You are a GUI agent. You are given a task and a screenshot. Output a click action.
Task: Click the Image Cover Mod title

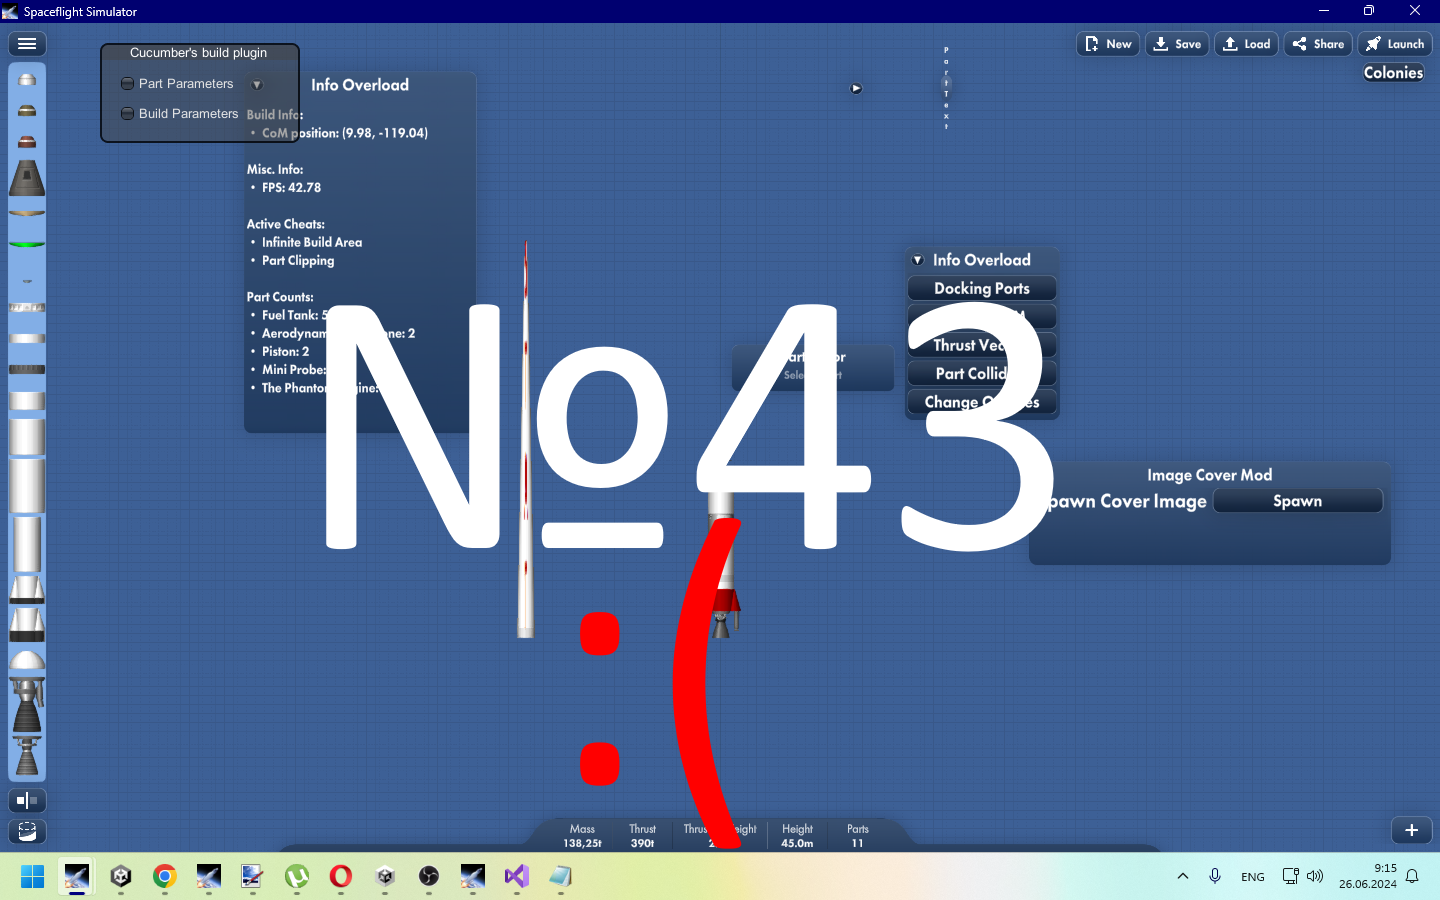click(1210, 475)
